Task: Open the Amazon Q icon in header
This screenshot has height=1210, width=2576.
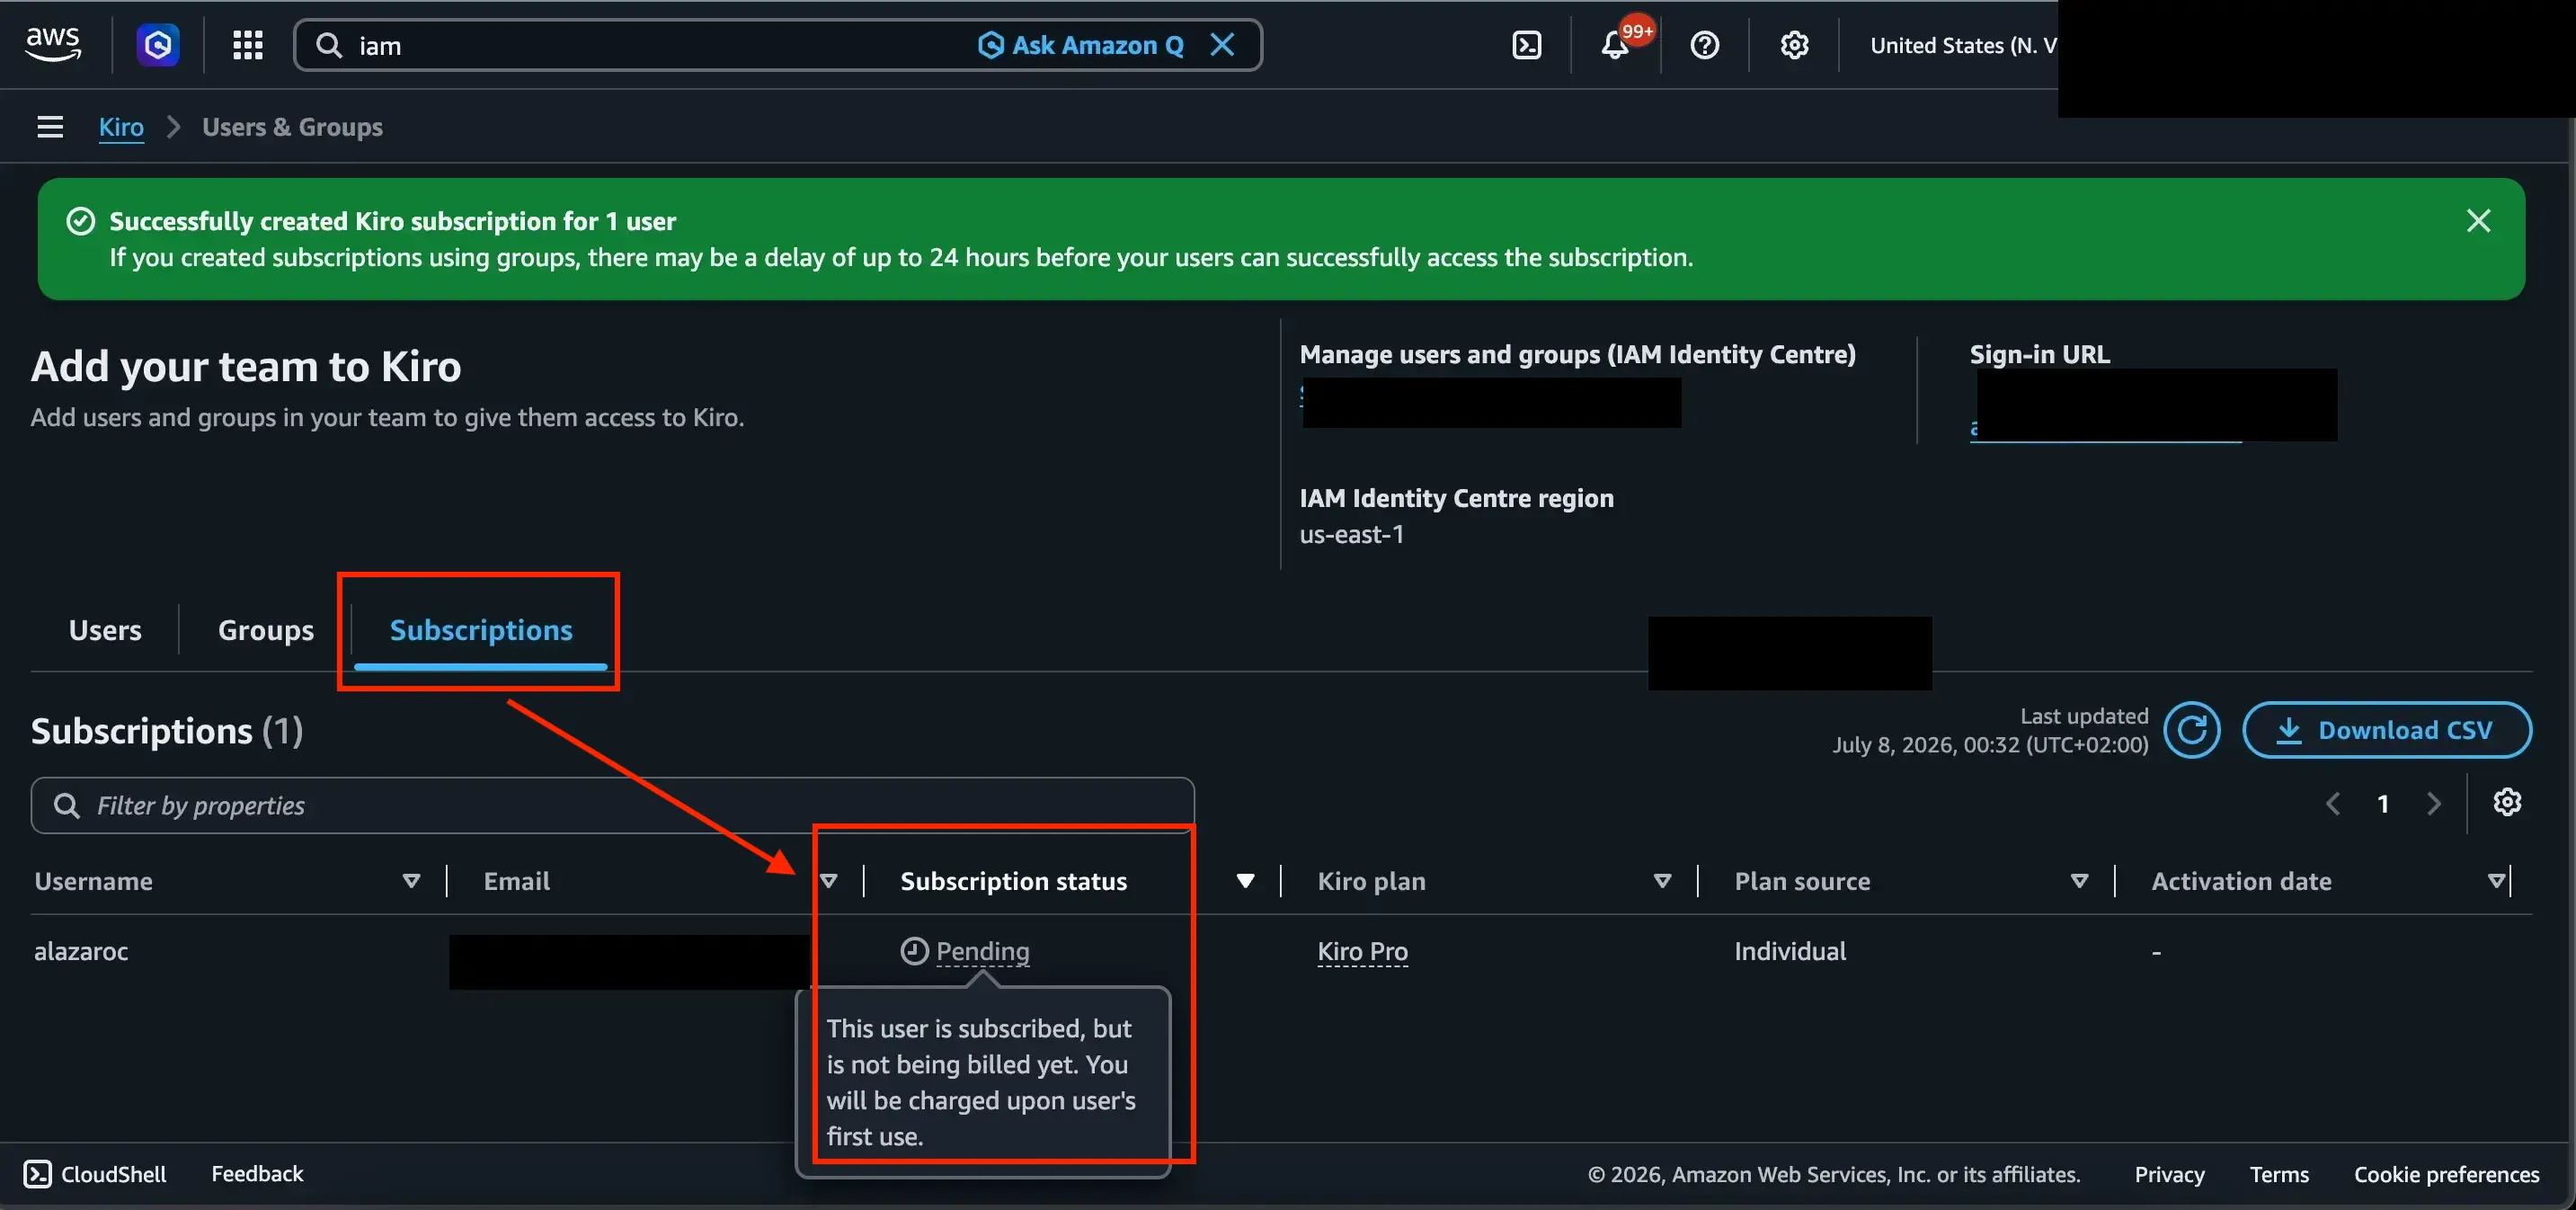Action: (x=158, y=45)
